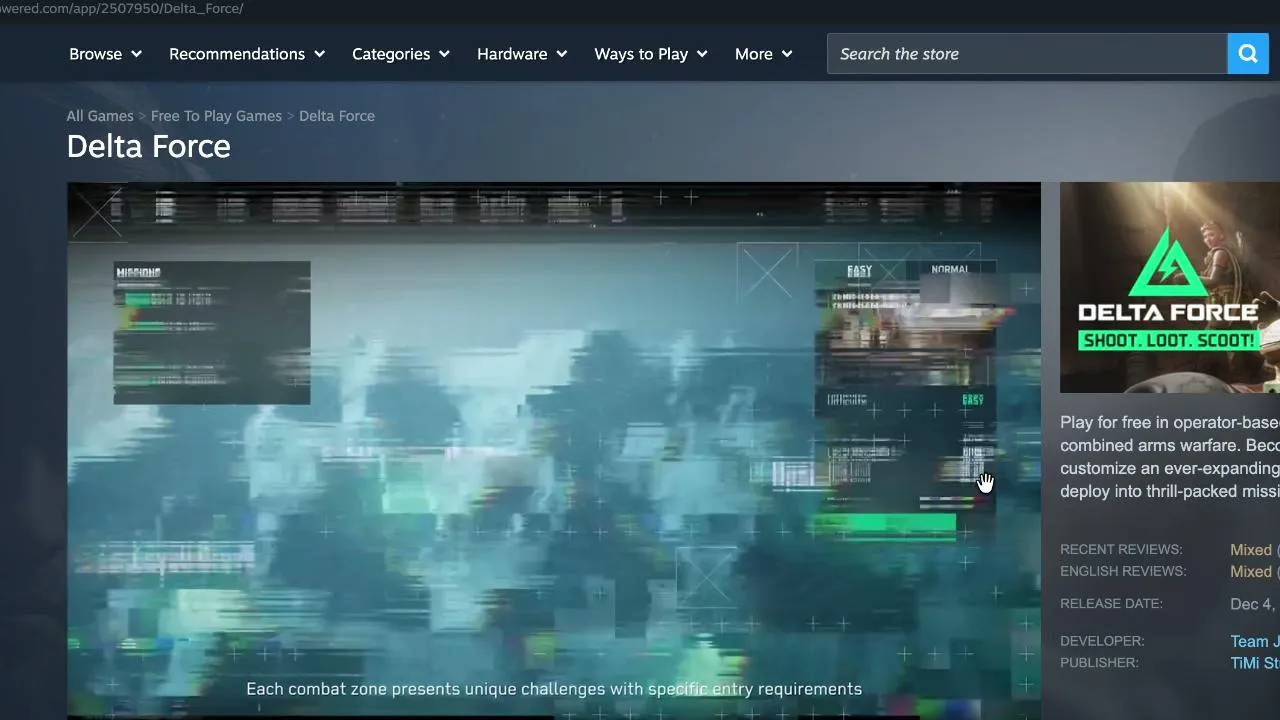Click the magnifier search button

(x=1248, y=54)
